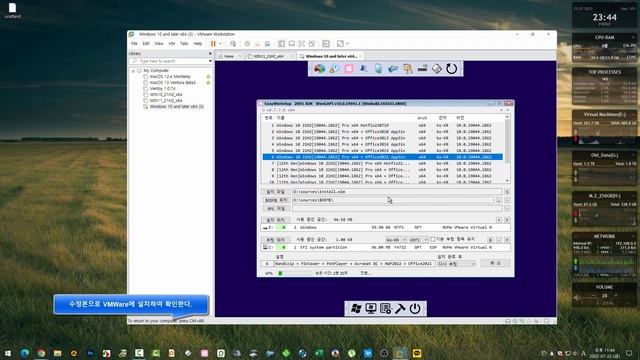This screenshot has width=640, height=360.
Task: Click the circular refresh arrow icon in PE toolbar
Action: click(x=451, y=69)
